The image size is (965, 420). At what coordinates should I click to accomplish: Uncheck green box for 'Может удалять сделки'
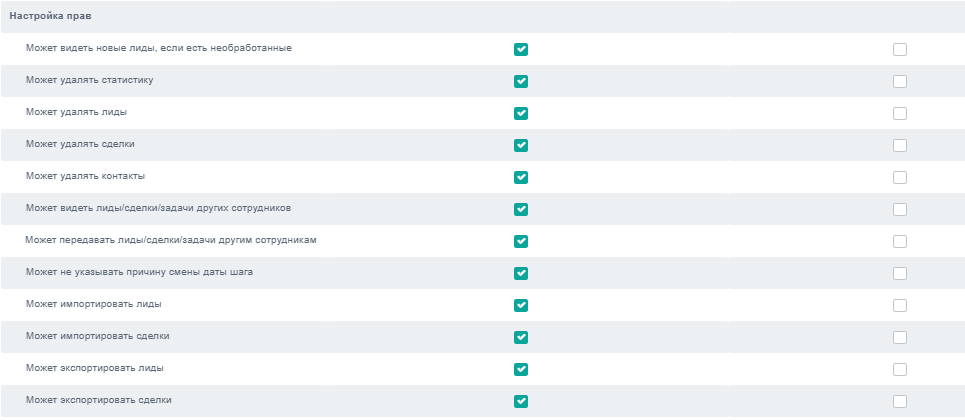click(521, 145)
